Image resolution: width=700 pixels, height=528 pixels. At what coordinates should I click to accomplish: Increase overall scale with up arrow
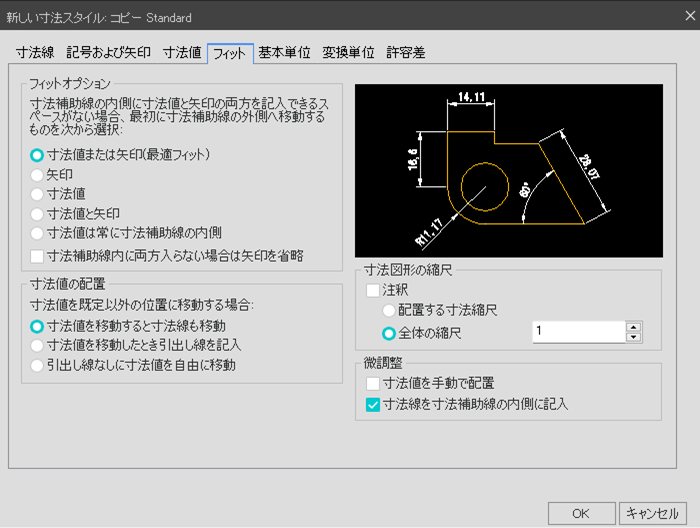pos(633,327)
